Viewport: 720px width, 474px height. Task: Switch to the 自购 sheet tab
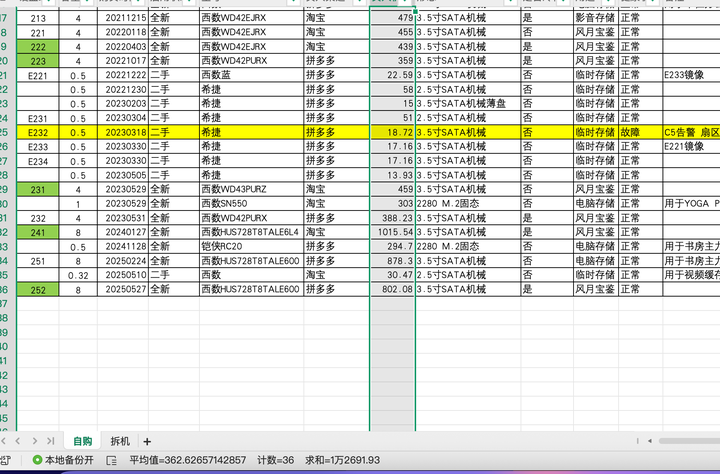[83, 441]
